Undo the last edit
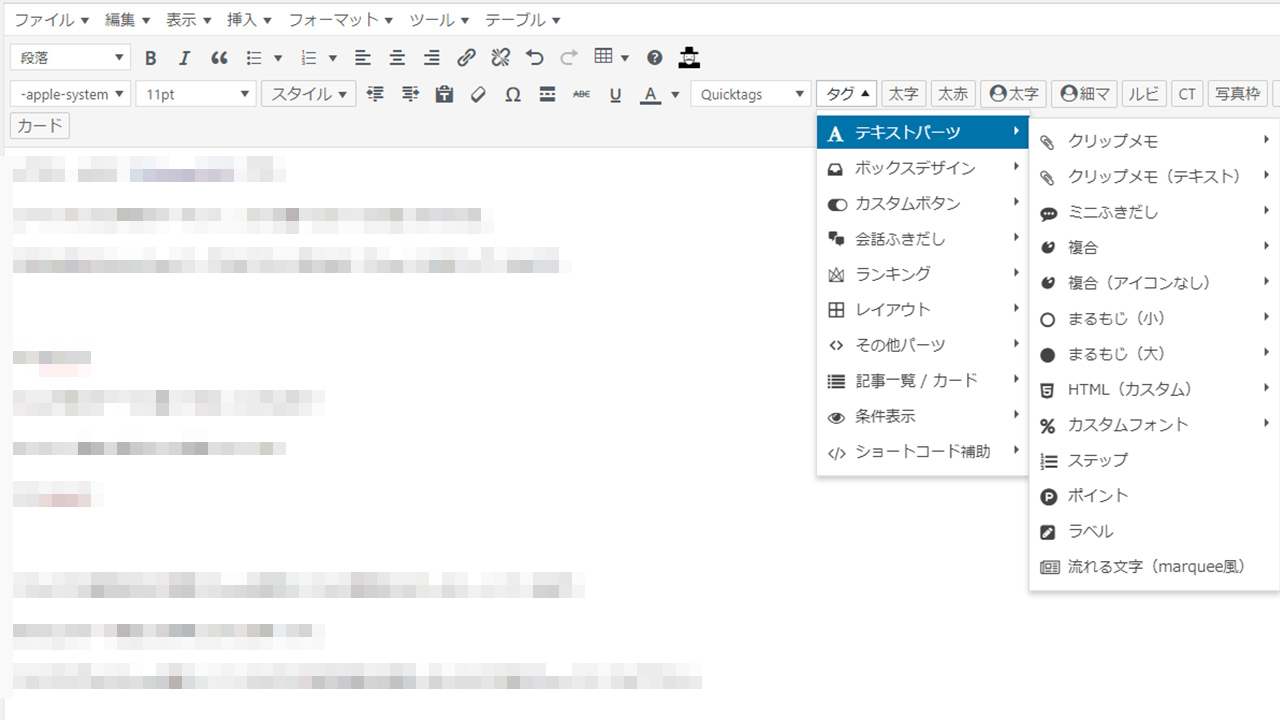 (535, 58)
